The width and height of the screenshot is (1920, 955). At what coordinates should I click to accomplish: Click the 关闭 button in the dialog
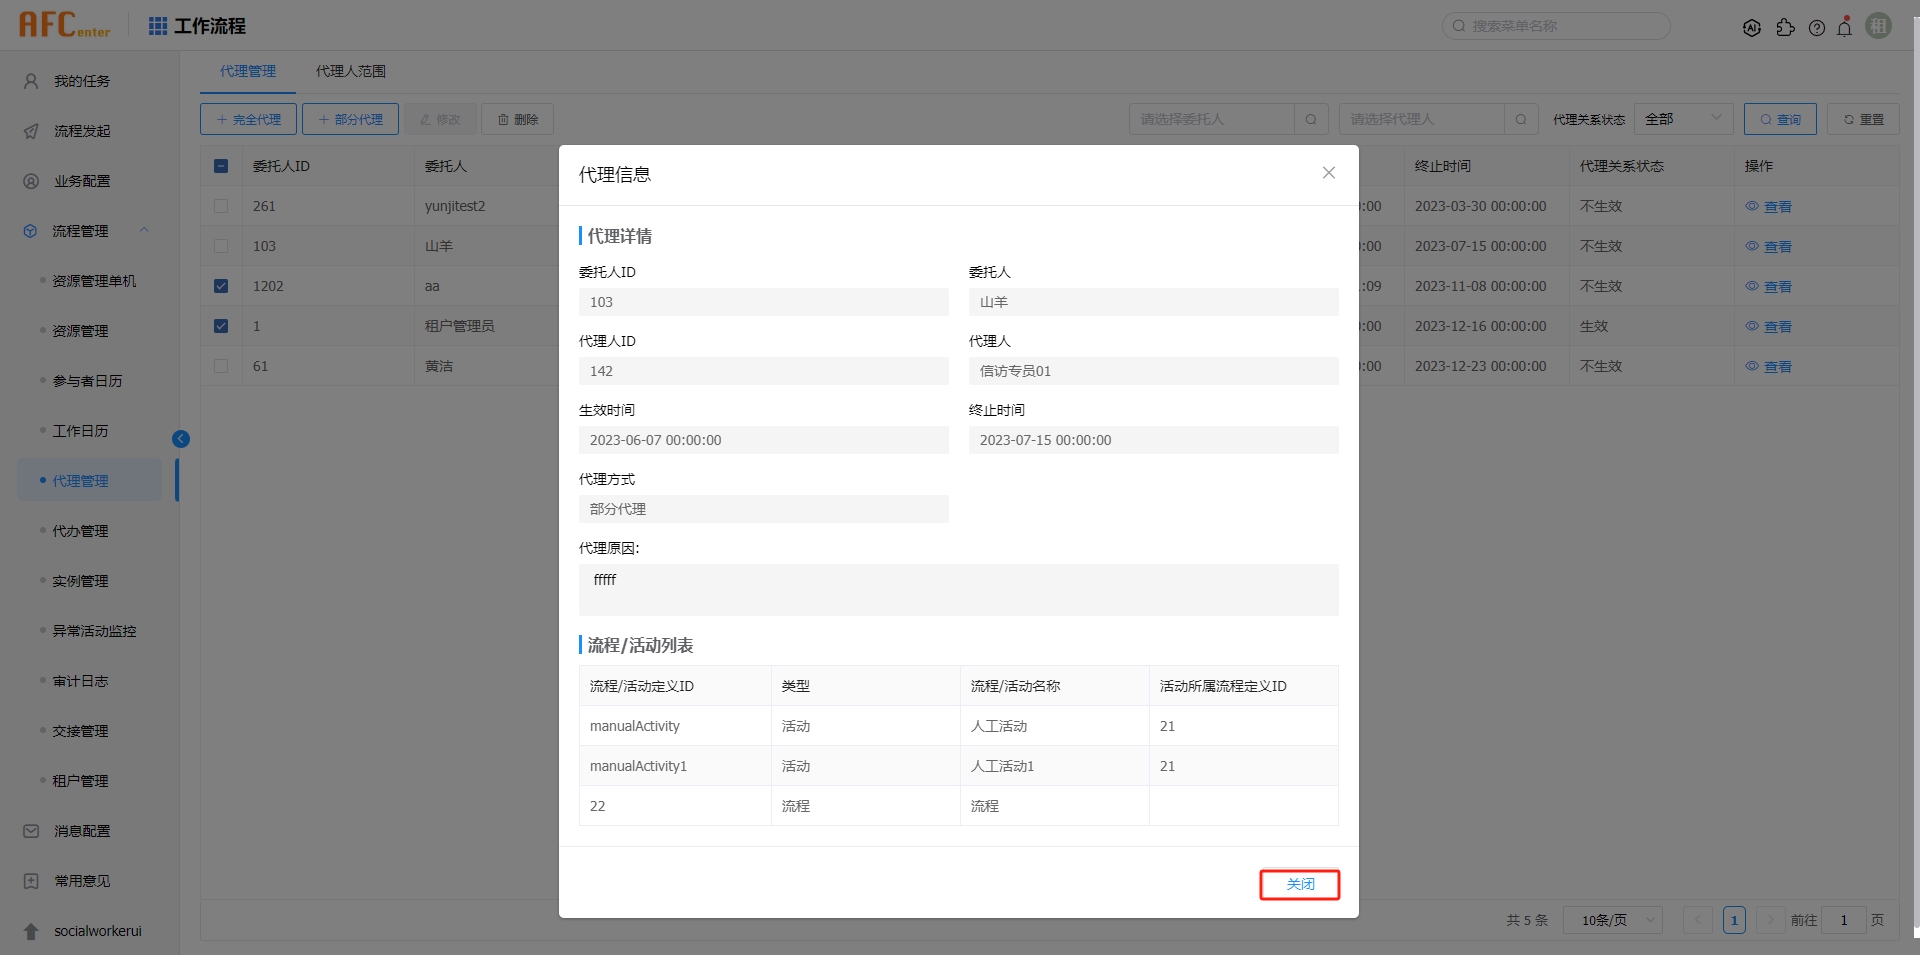1300,884
